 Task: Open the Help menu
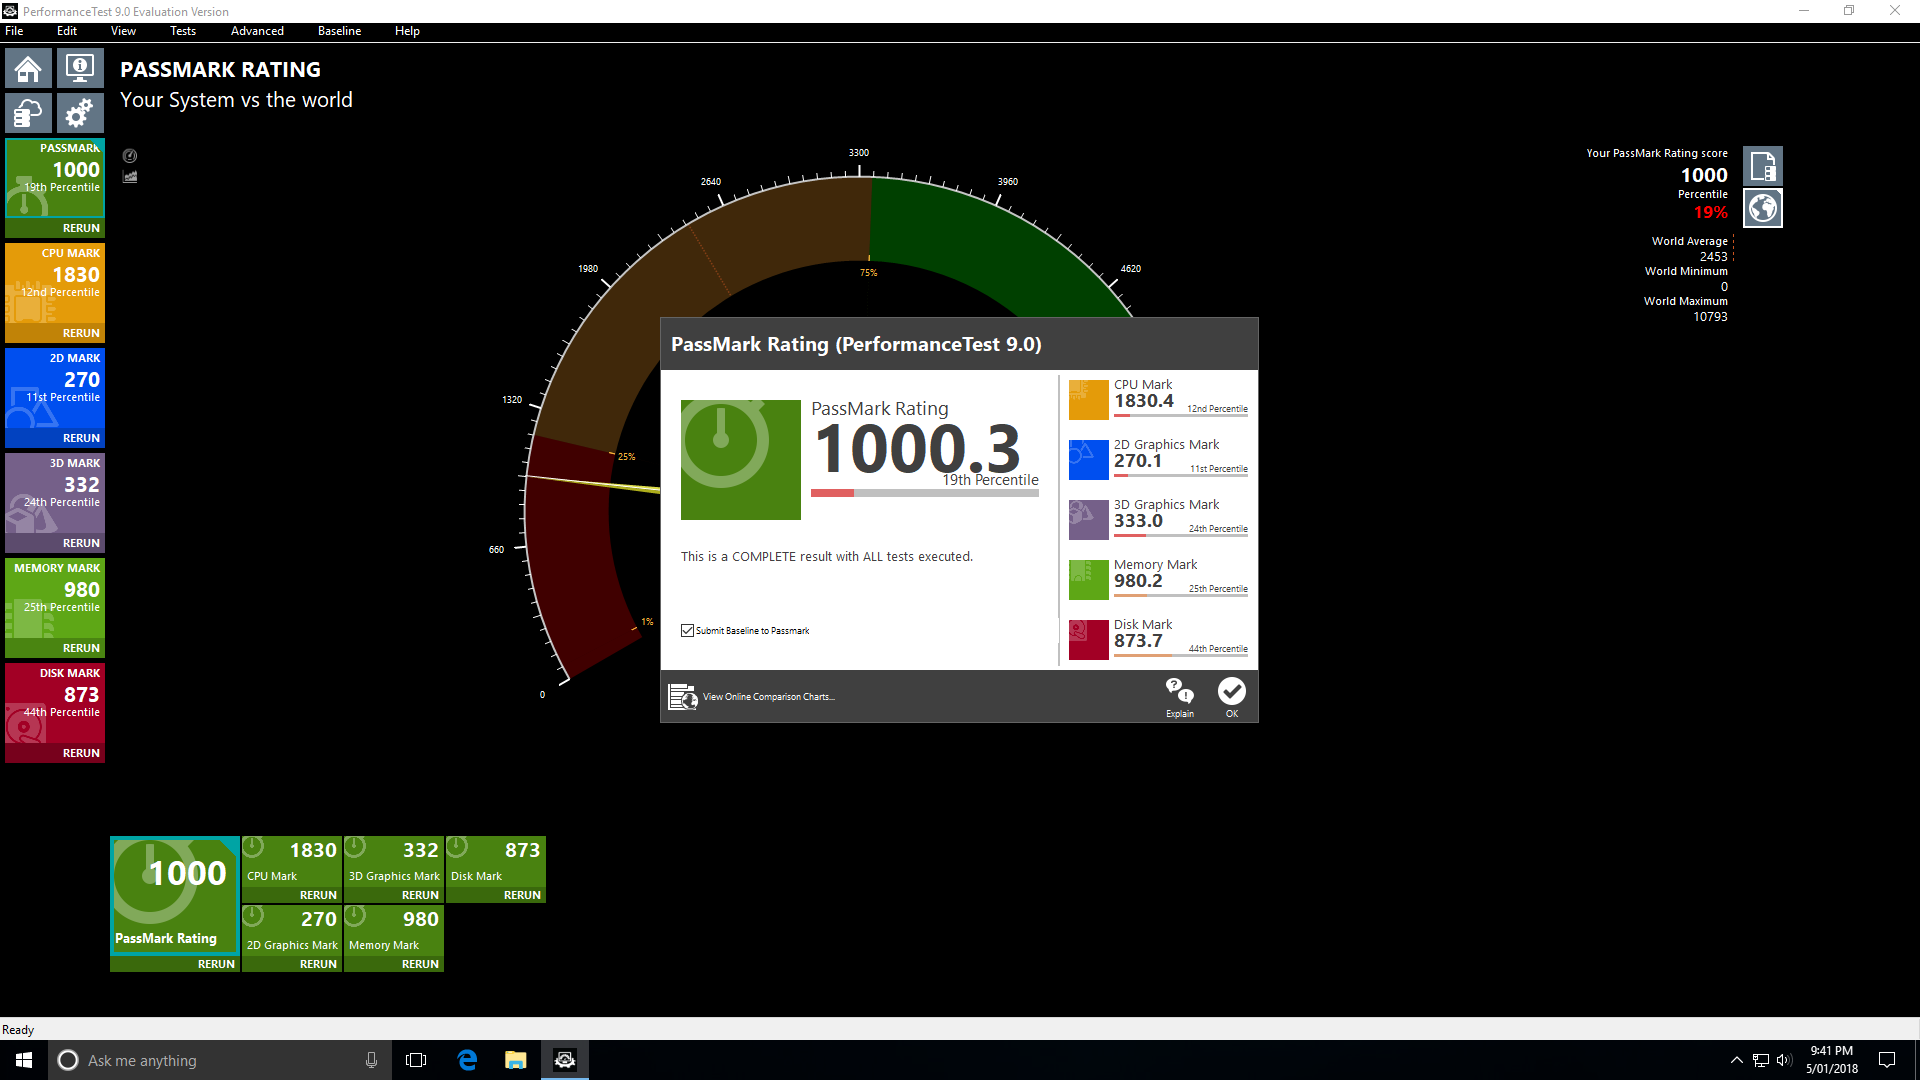tap(407, 31)
